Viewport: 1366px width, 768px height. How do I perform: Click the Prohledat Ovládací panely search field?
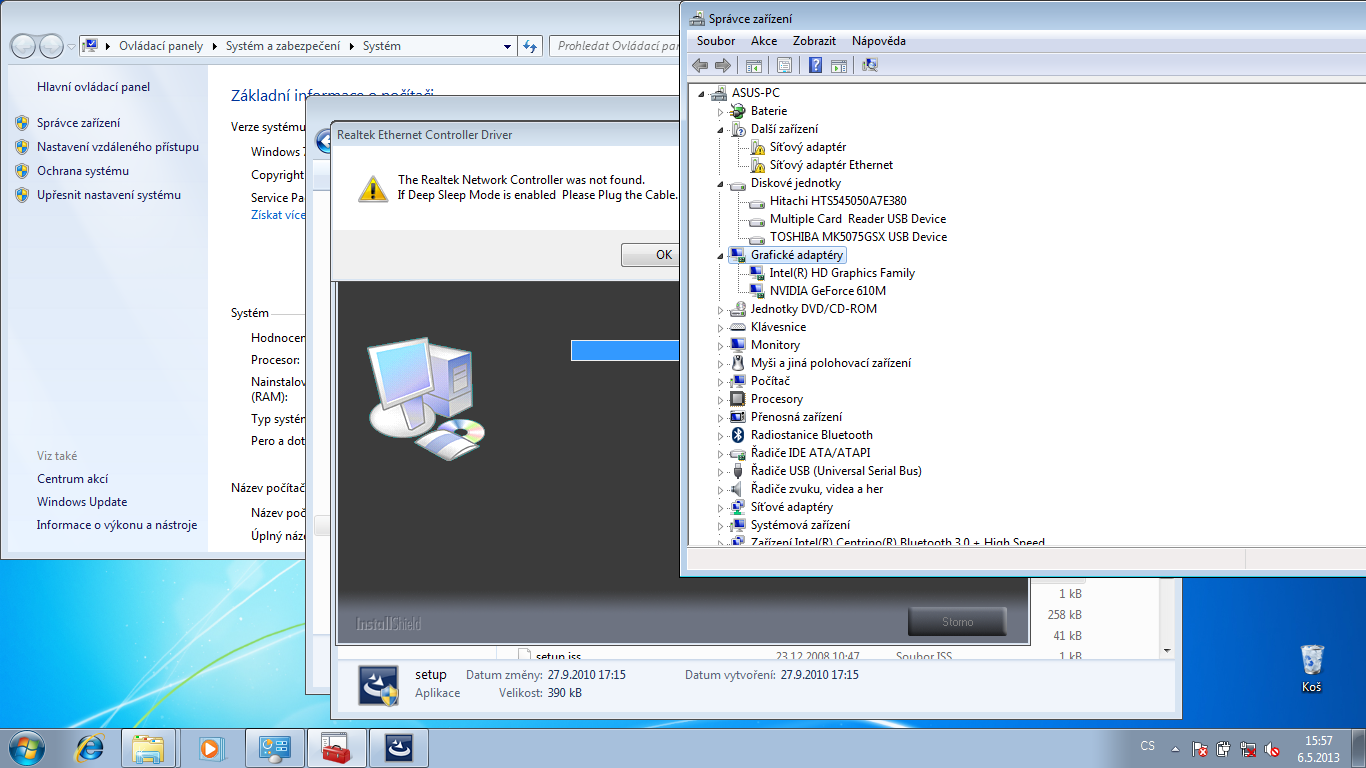pos(616,46)
